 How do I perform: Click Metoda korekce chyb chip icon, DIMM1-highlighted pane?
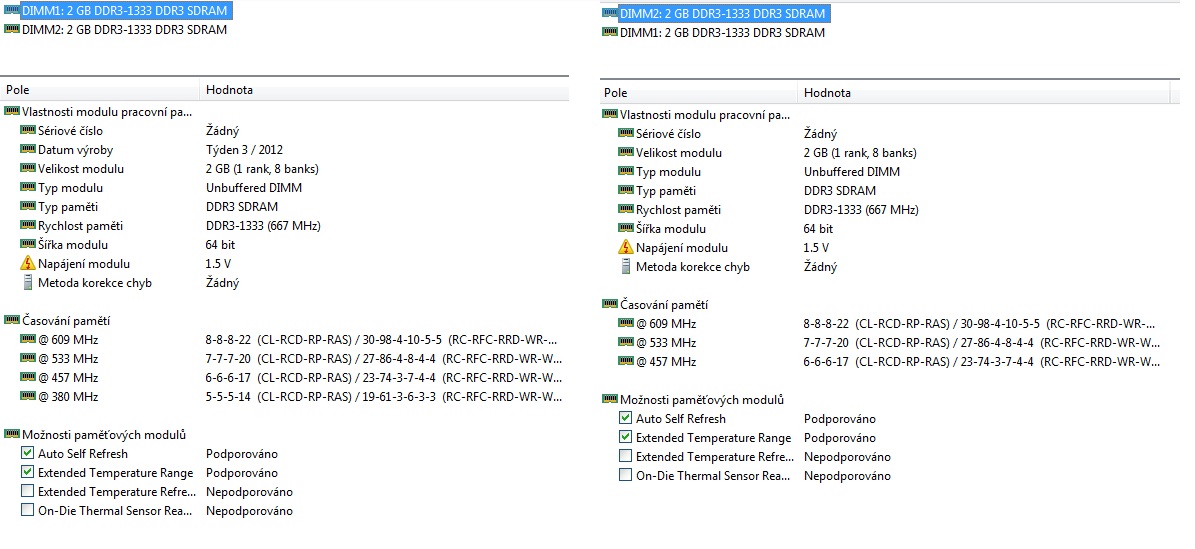pyautogui.click(x=27, y=283)
